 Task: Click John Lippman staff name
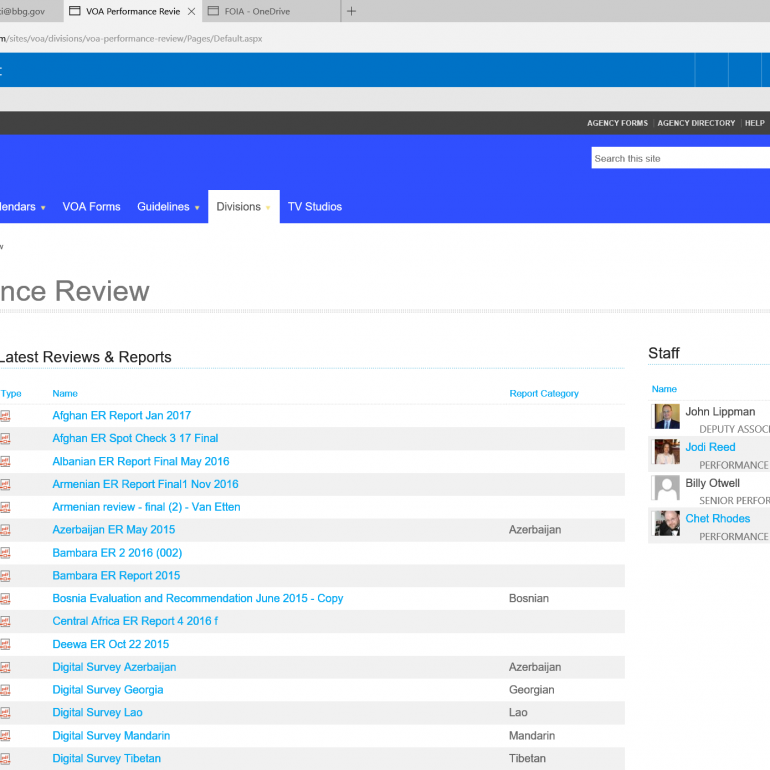tap(720, 412)
